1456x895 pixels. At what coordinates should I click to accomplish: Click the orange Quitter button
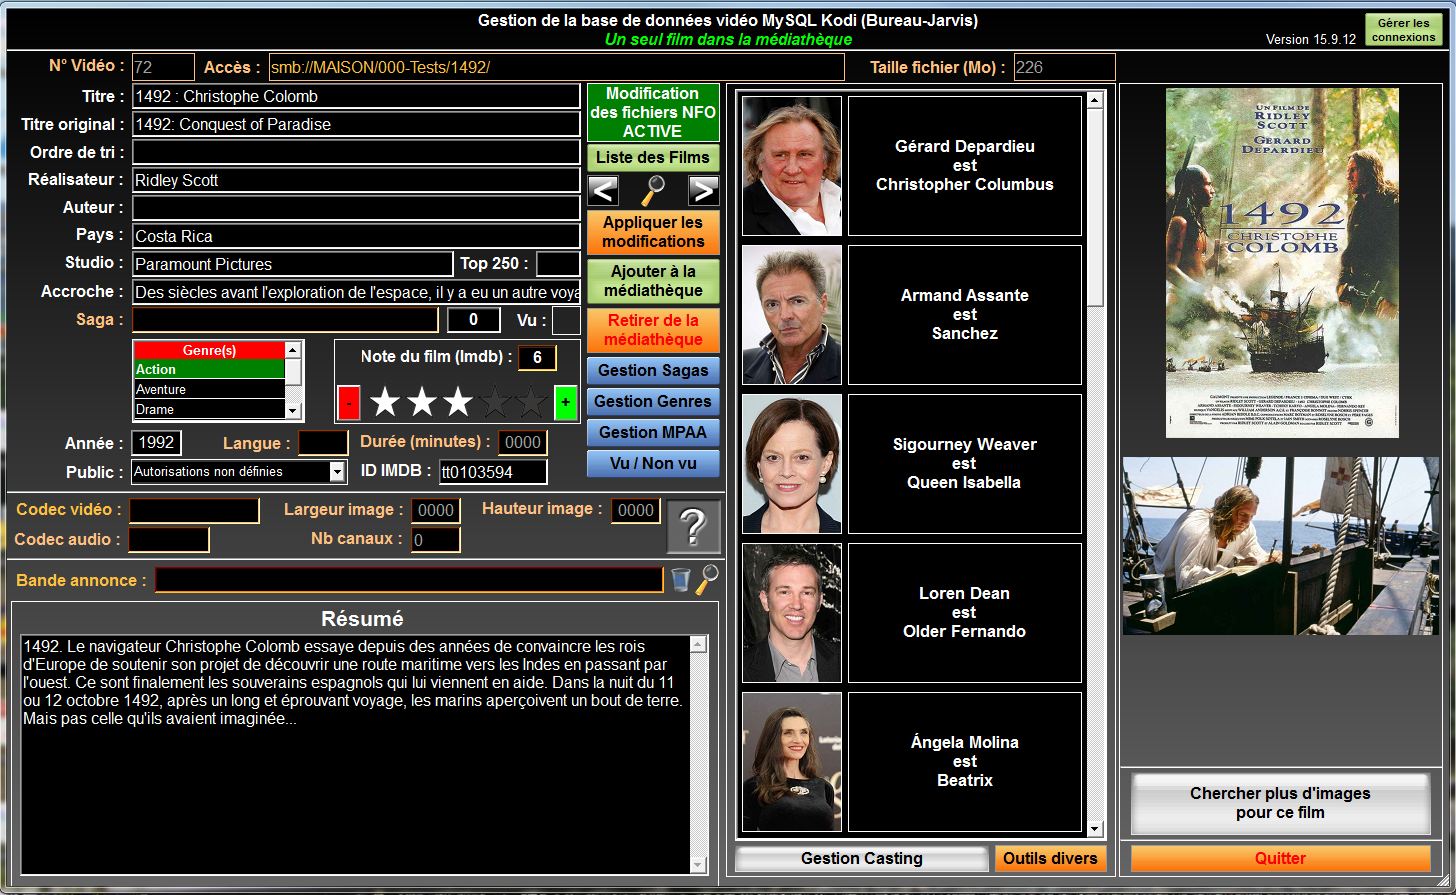point(1280,858)
